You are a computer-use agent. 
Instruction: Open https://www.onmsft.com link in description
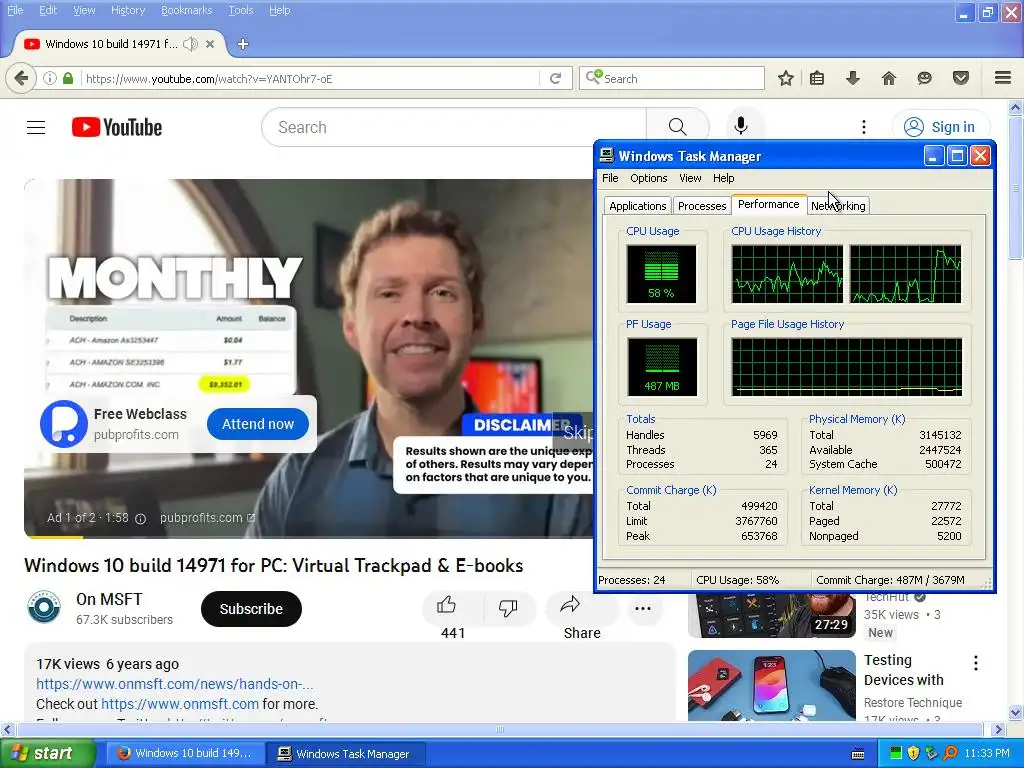180,704
